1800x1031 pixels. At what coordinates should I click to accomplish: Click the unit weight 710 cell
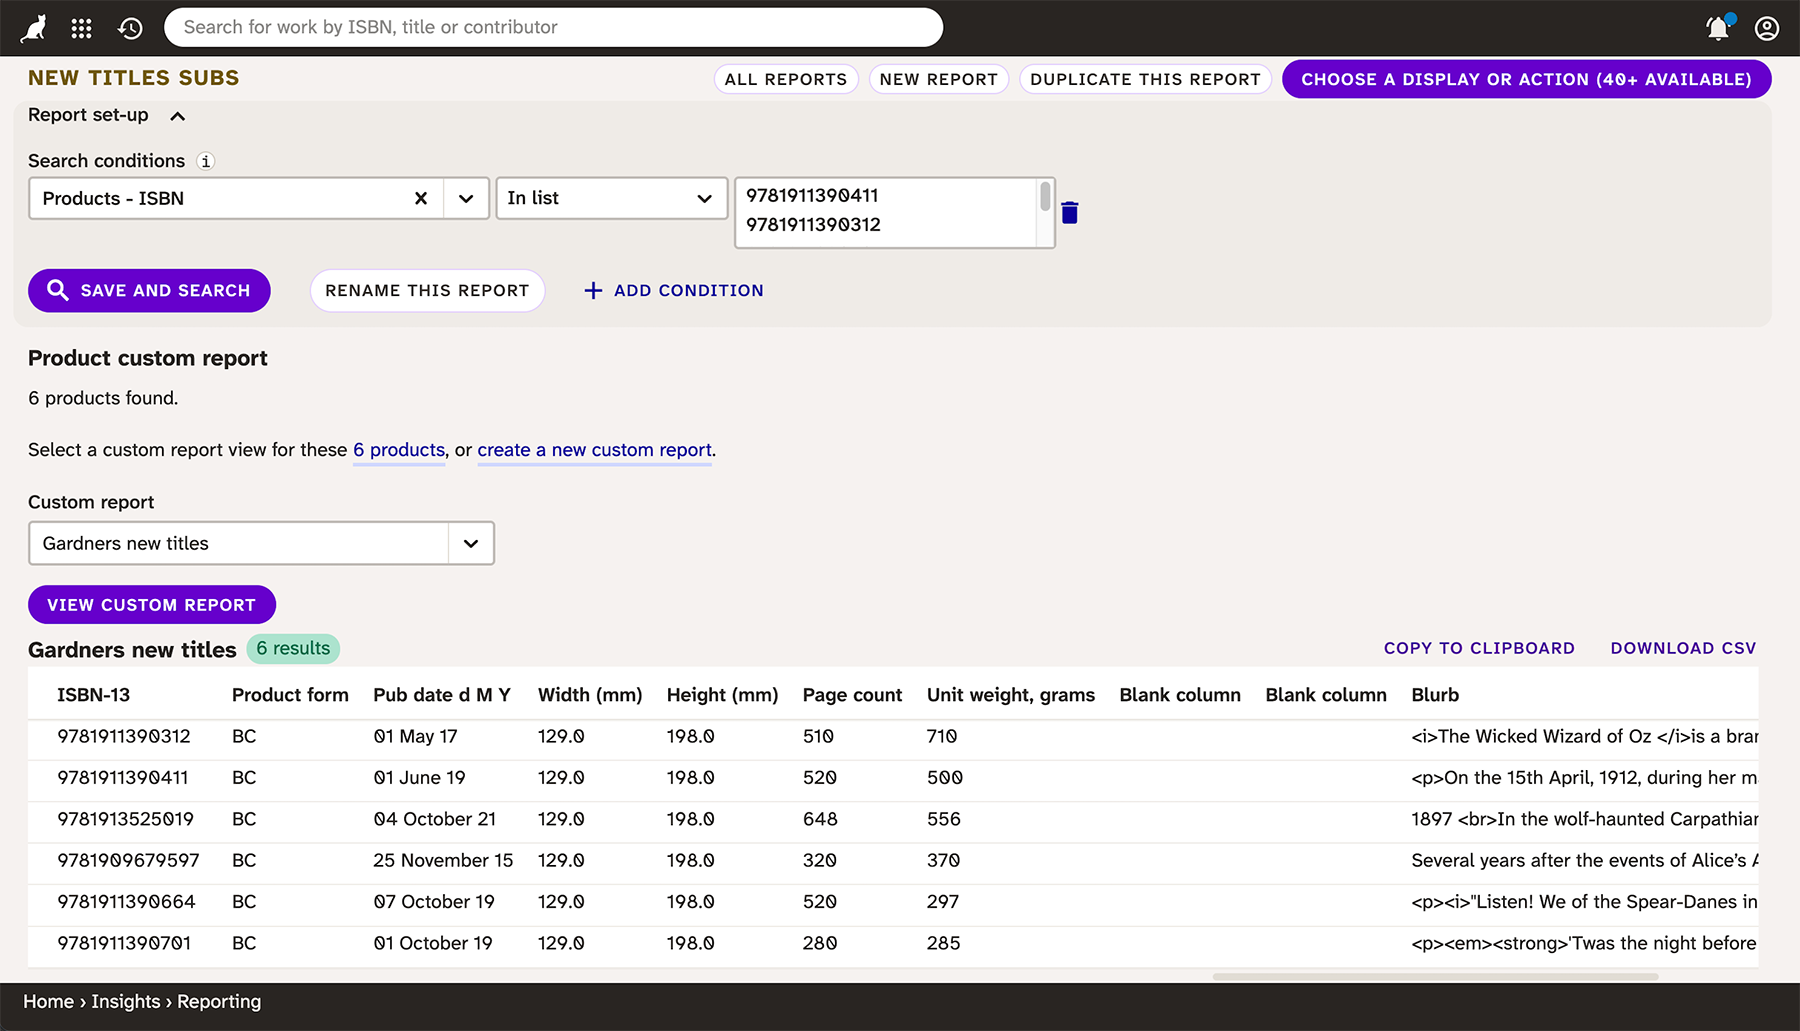(942, 736)
